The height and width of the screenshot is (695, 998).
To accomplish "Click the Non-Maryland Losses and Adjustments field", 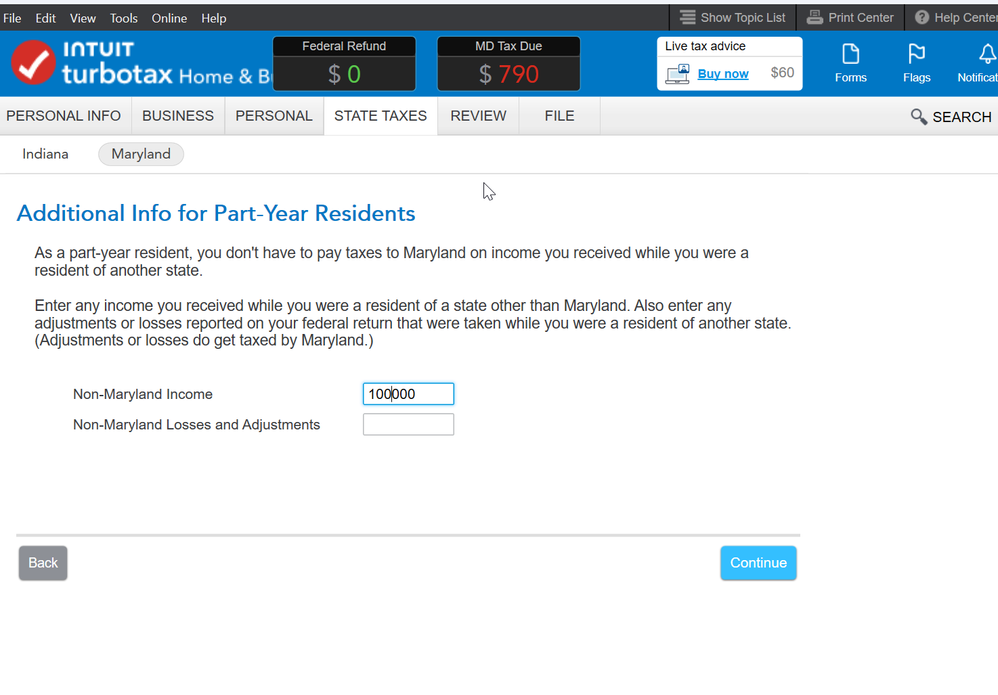I will coord(408,425).
